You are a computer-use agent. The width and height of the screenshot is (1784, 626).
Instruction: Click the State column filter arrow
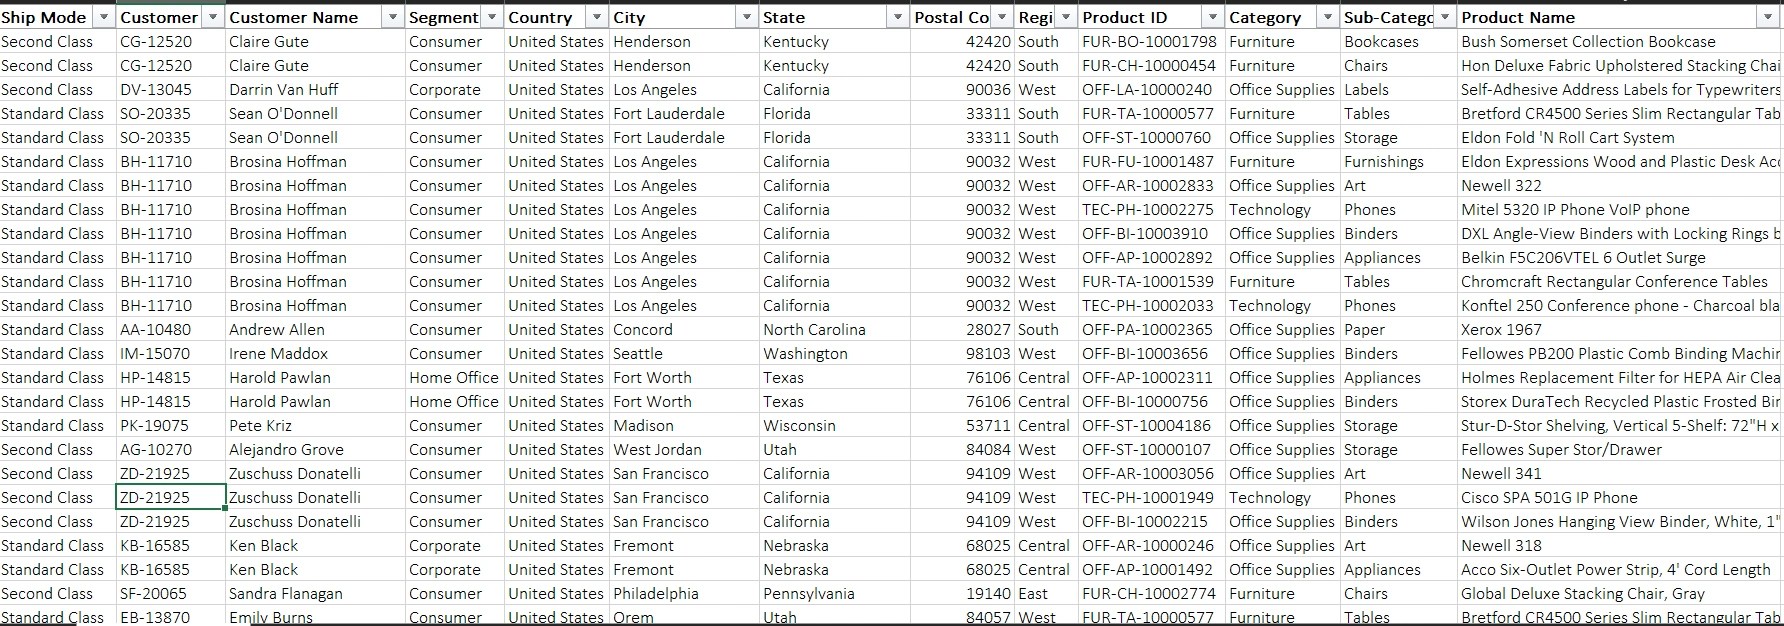(x=897, y=18)
